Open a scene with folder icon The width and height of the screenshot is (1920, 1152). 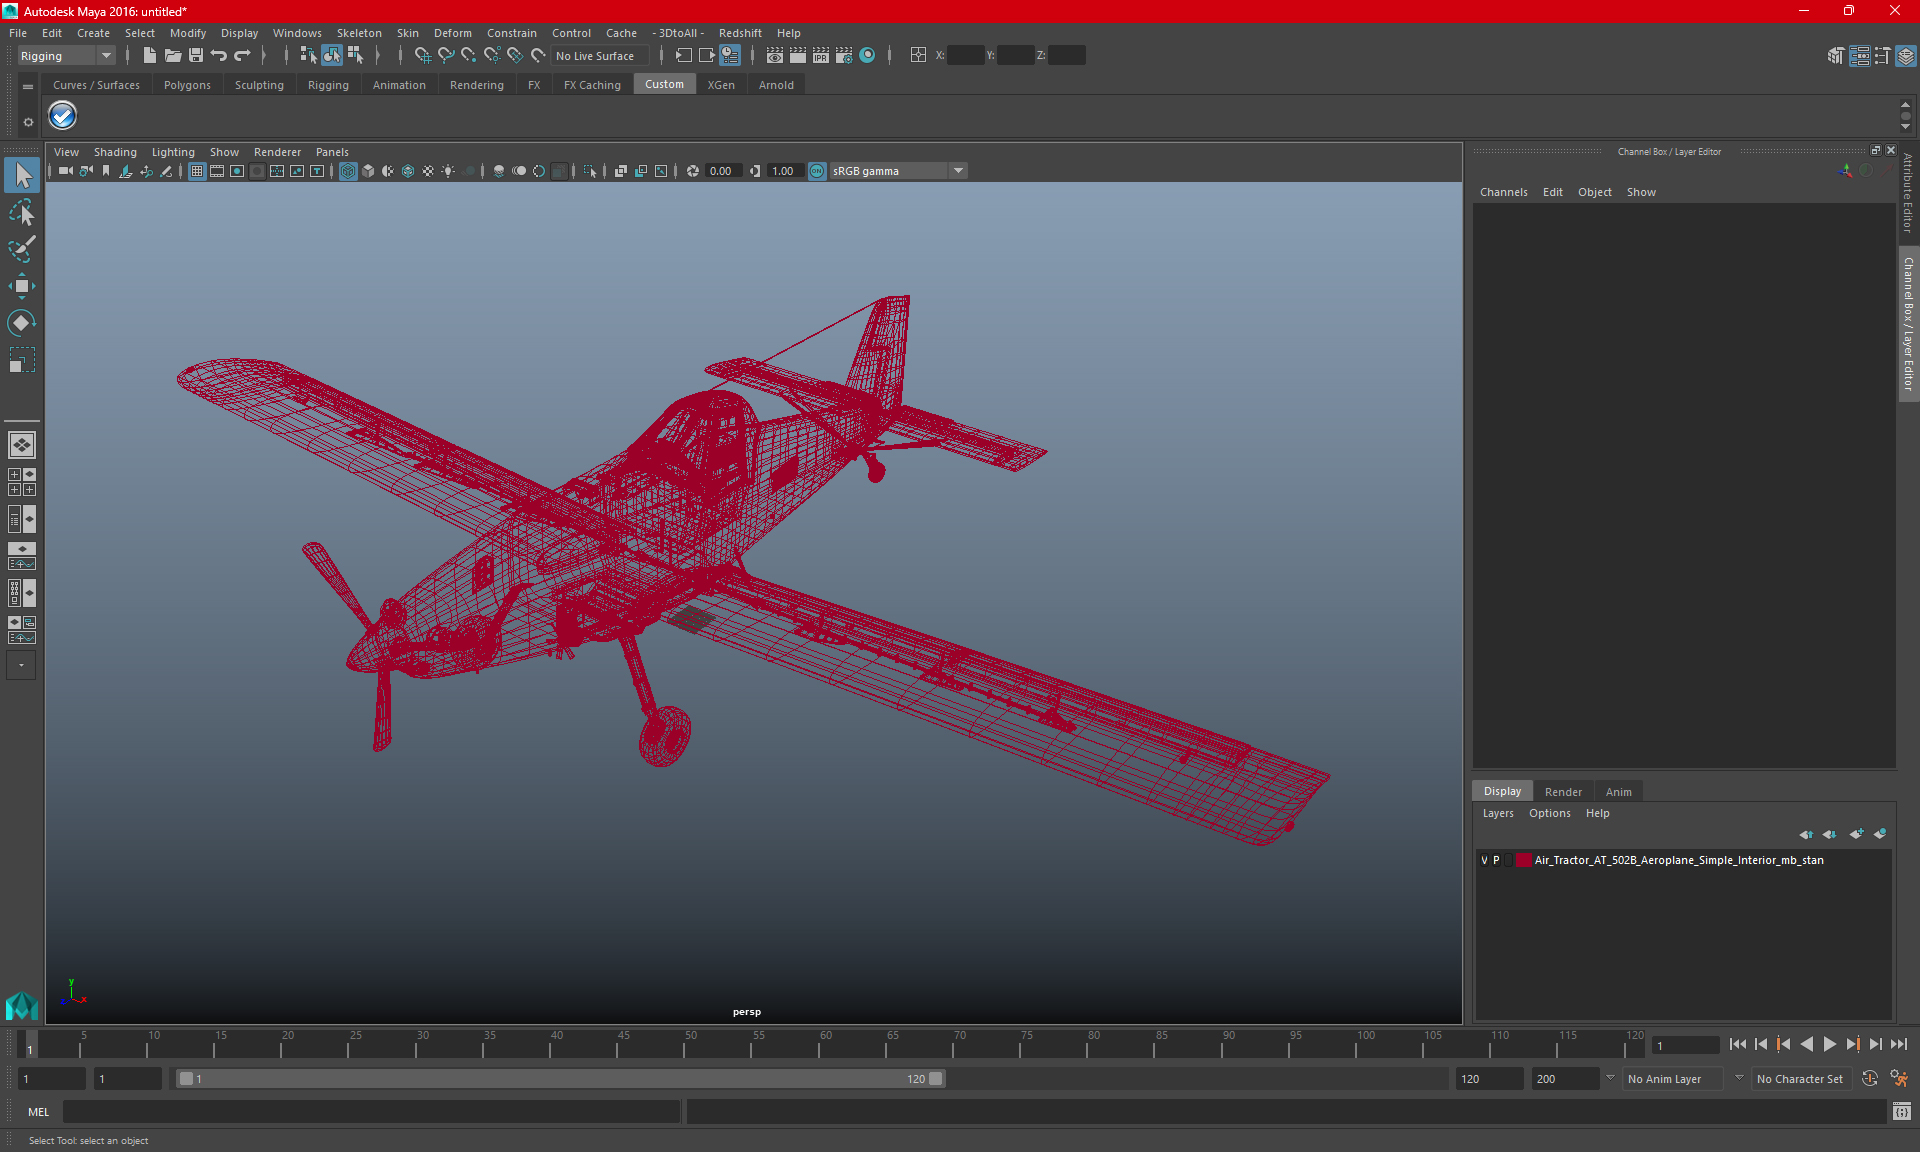[172, 56]
